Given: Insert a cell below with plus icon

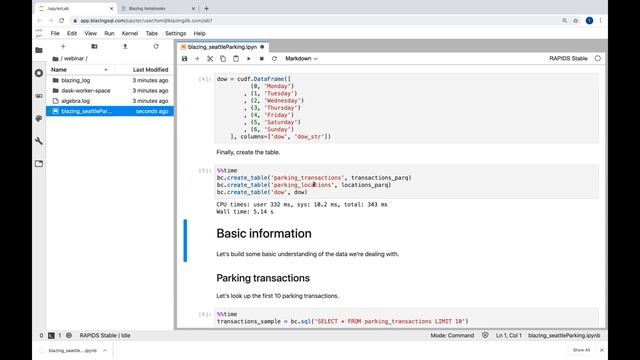Looking at the screenshot, I should coord(197,59).
